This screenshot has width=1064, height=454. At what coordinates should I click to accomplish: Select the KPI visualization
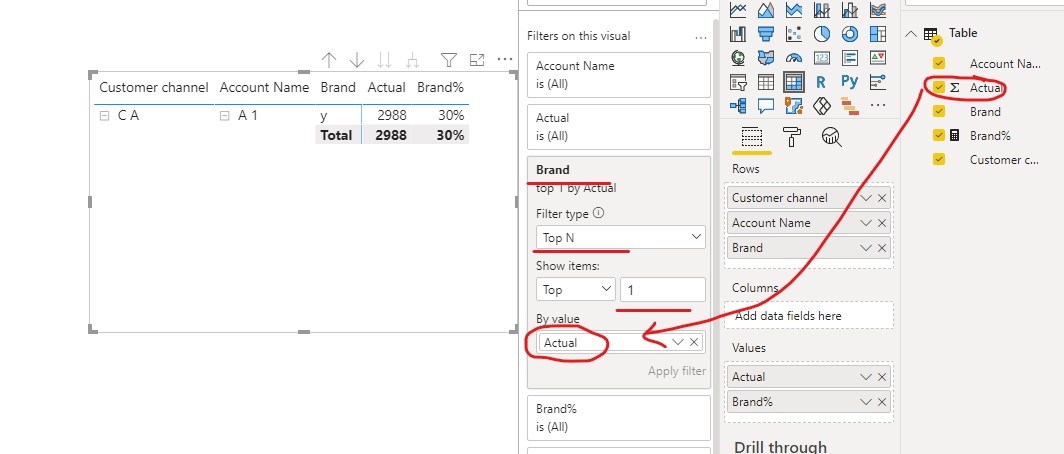tap(878, 58)
